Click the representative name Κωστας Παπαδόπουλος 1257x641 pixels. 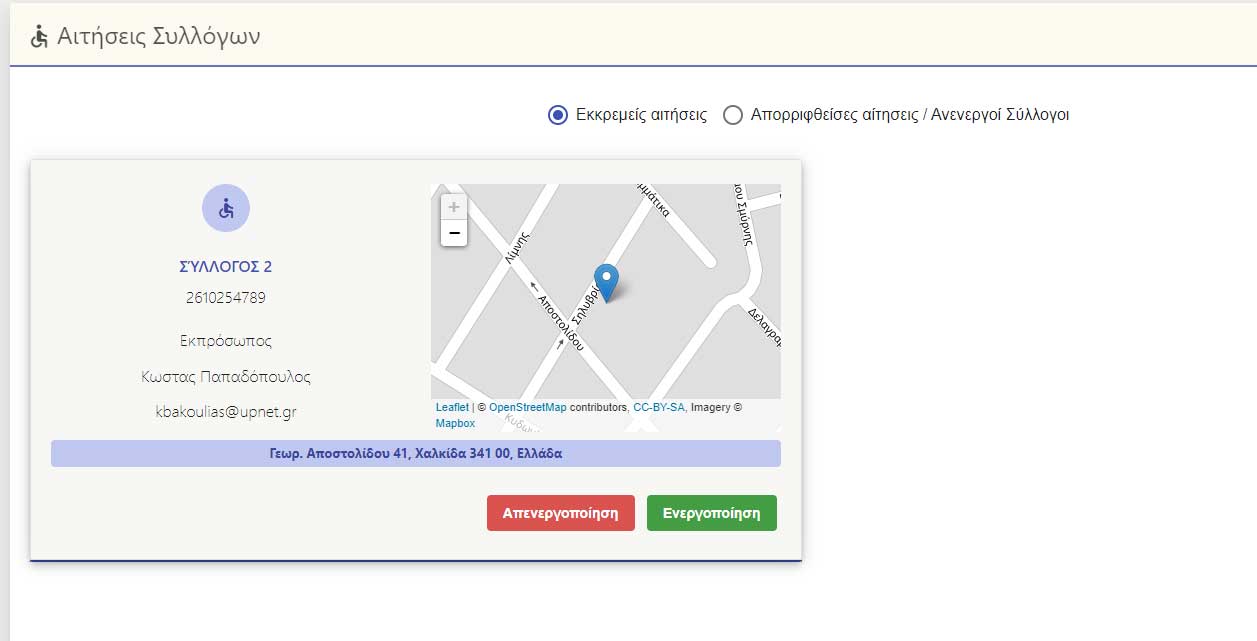click(226, 377)
